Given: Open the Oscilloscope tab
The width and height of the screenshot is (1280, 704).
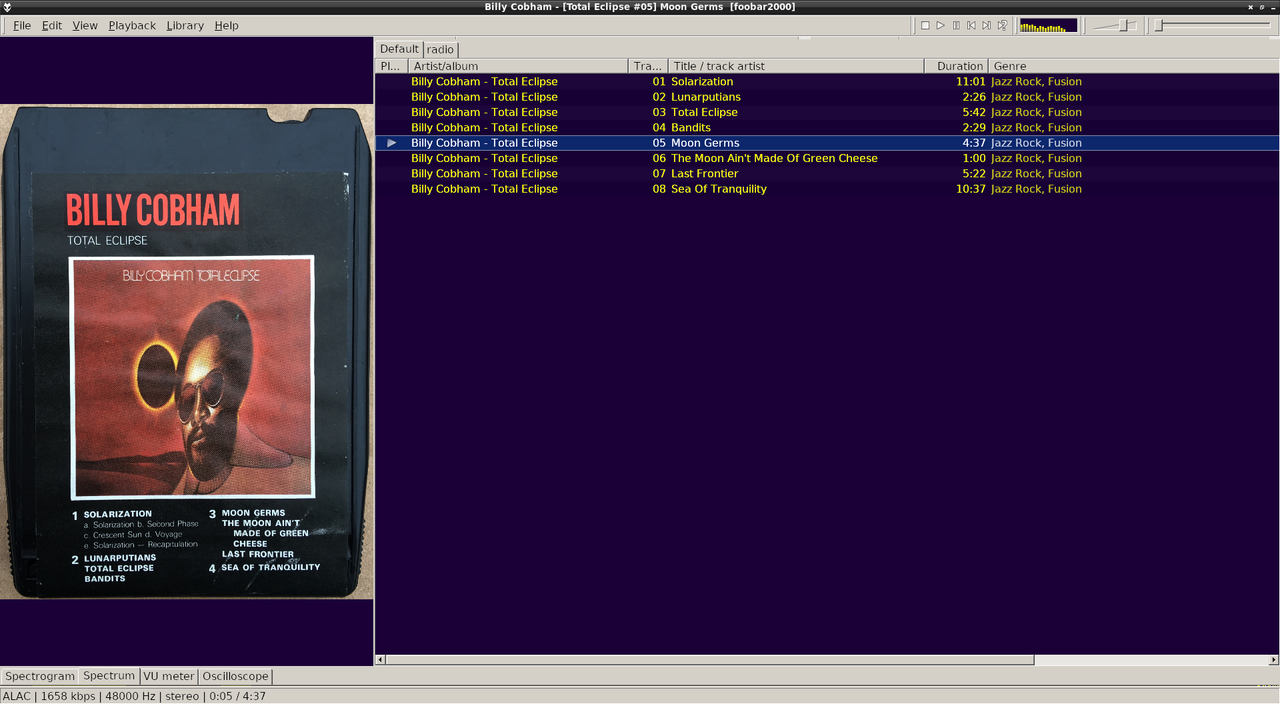Looking at the screenshot, I should click(x=235, y=676).
